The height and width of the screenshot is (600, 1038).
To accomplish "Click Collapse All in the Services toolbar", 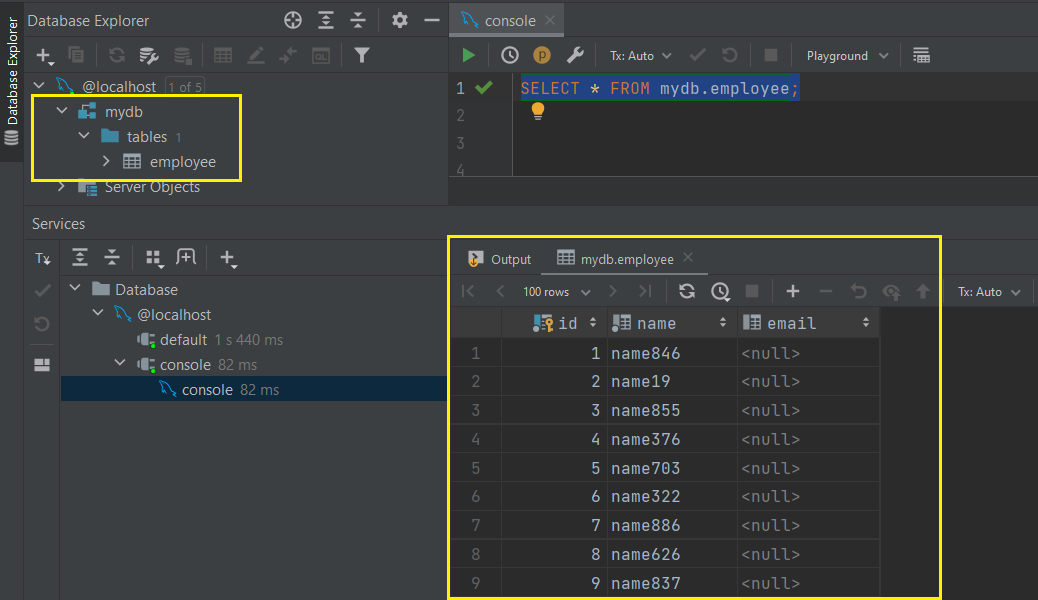I will pos(112,257).
